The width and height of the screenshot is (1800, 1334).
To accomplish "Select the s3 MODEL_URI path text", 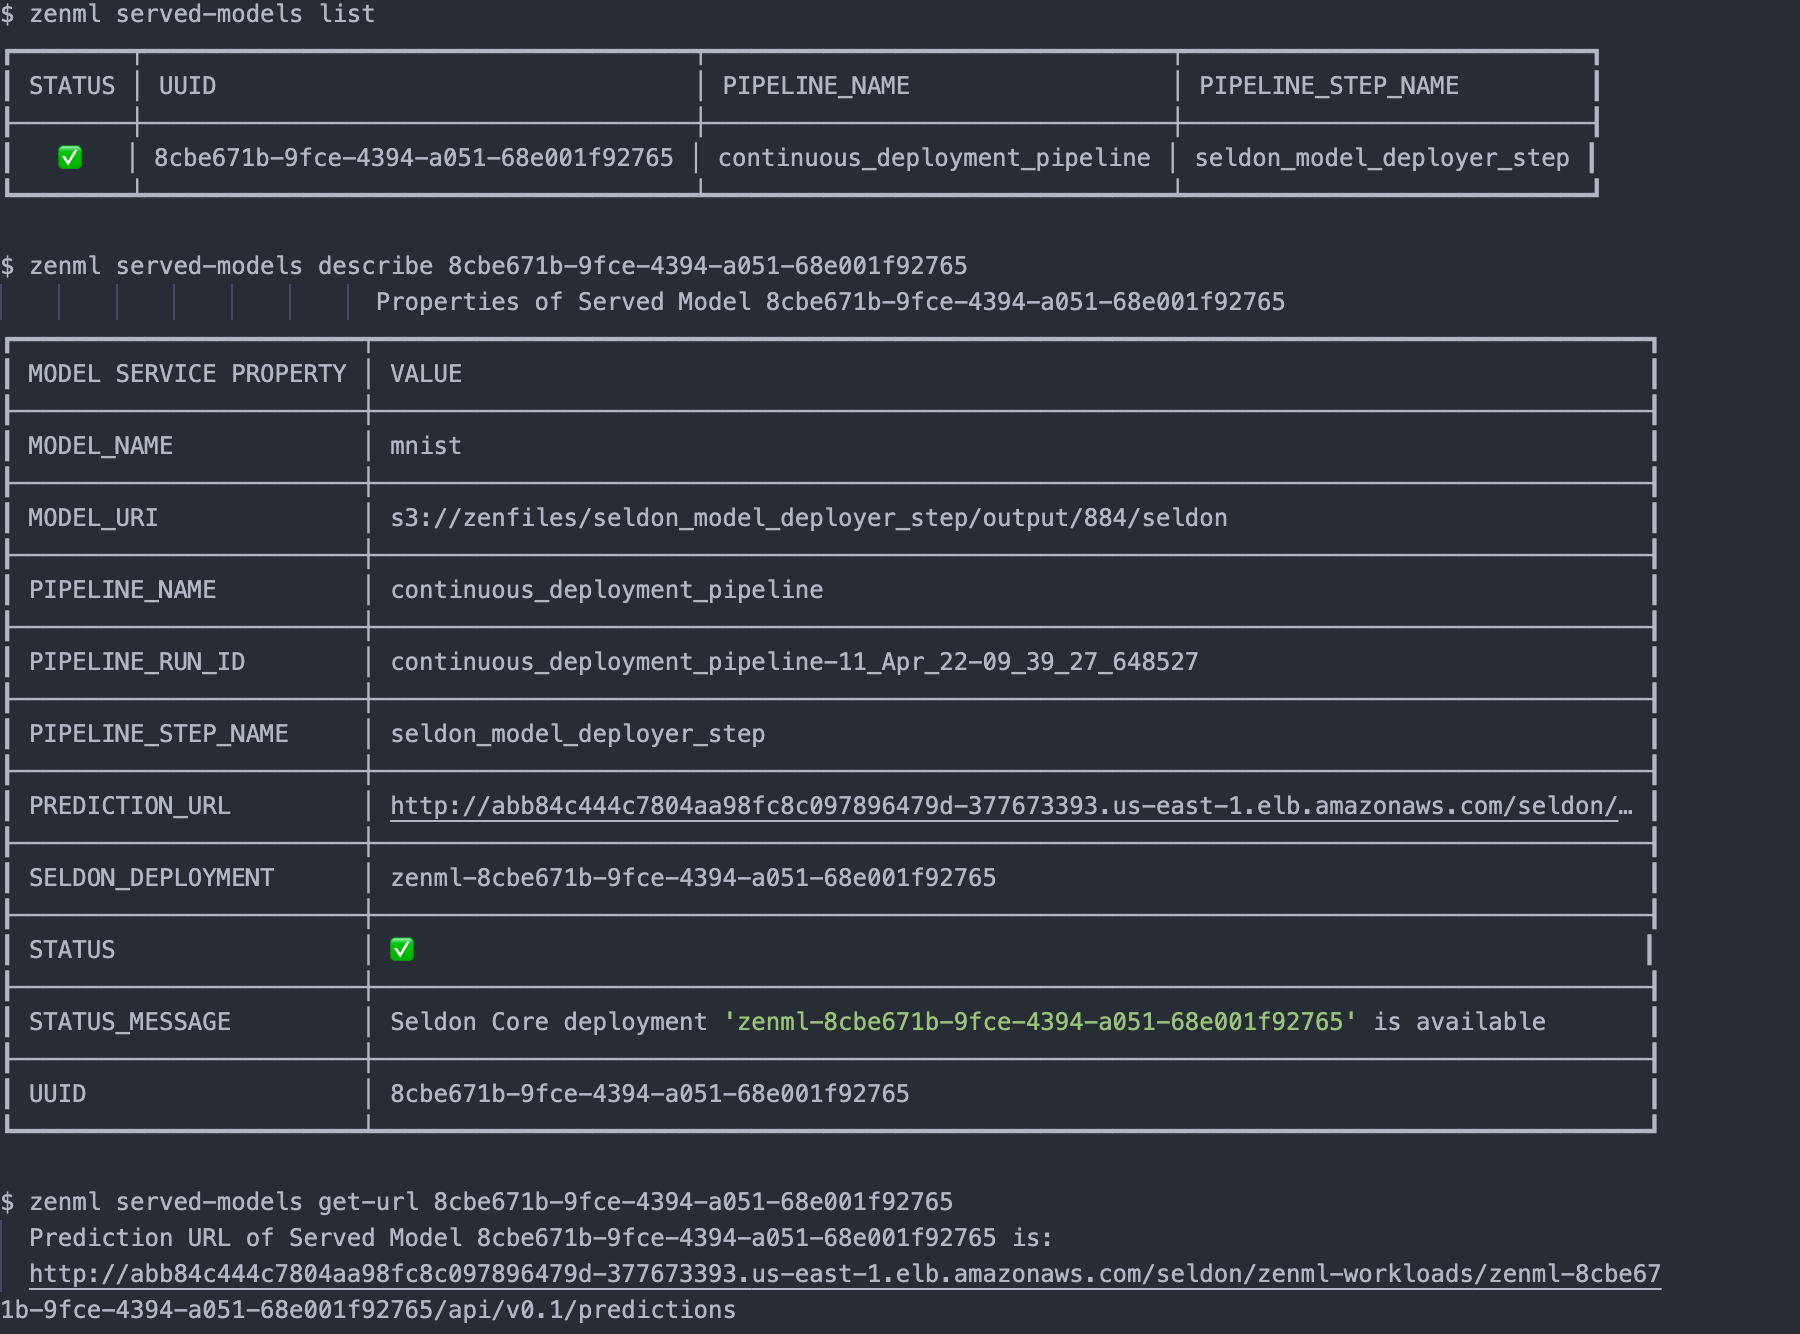I will pos(808,517).
